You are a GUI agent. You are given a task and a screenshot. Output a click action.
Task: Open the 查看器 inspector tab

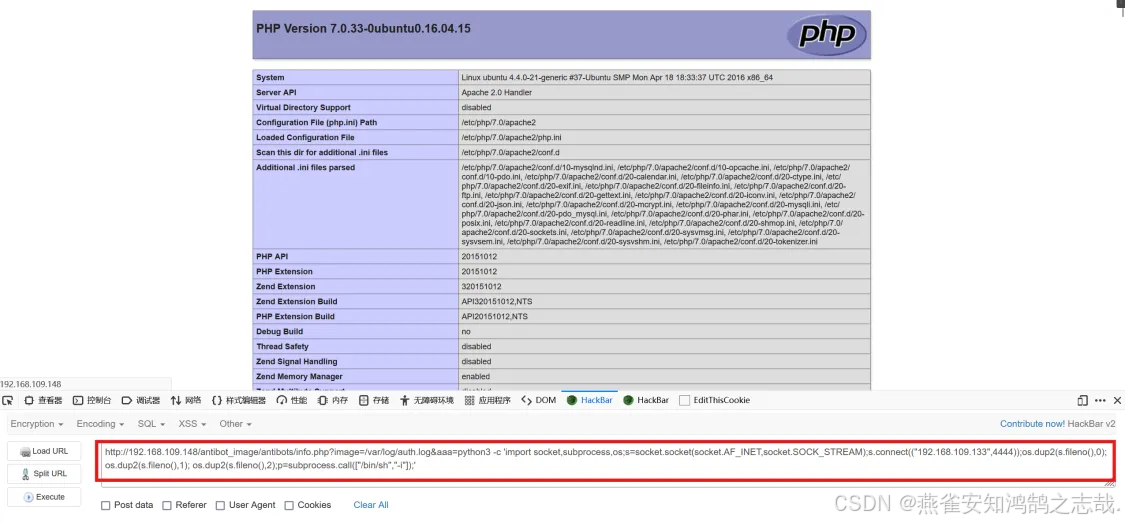click(x=43, y=400)
